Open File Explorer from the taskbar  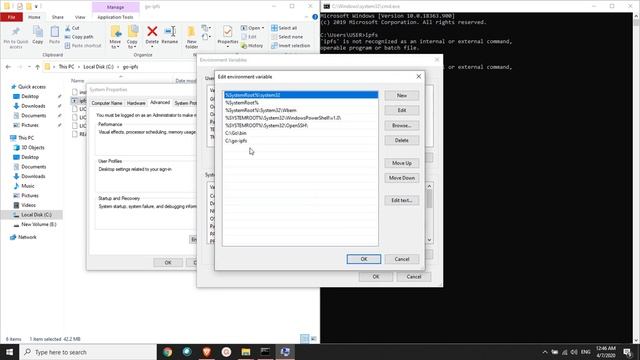click(246, 352)
